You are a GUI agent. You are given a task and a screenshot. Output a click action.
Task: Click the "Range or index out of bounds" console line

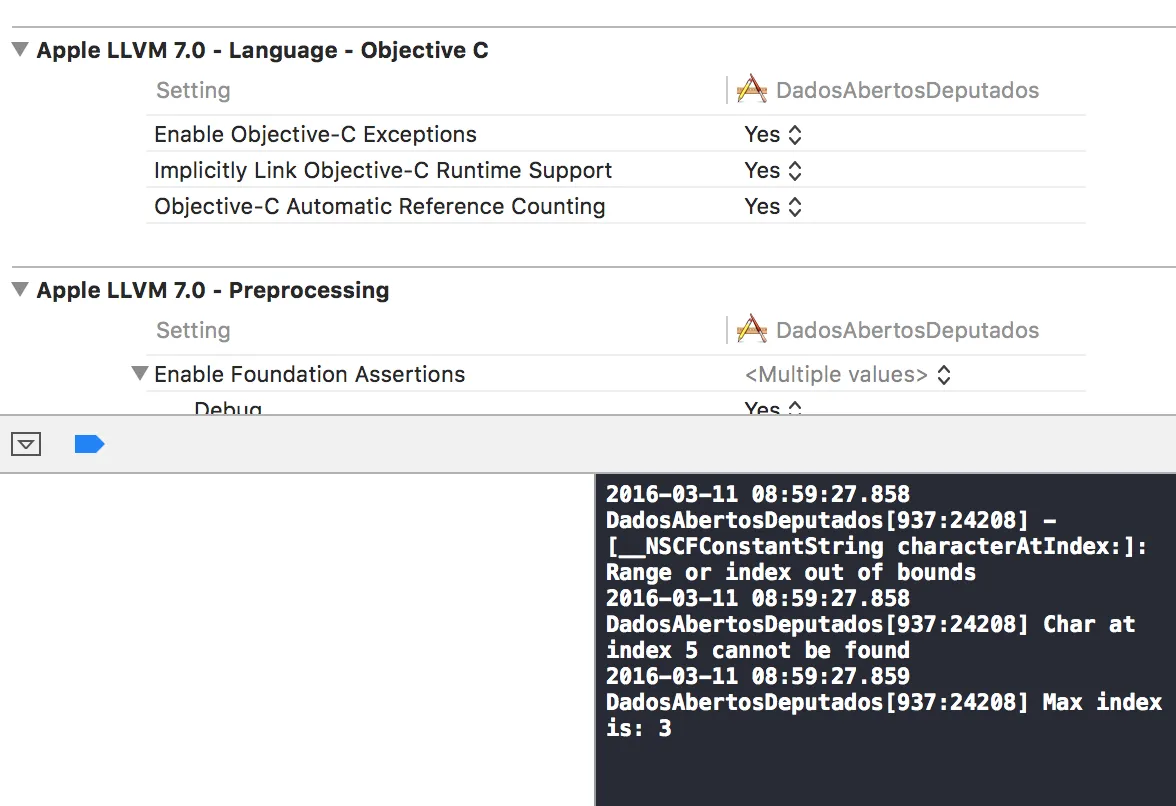[790, 573]
